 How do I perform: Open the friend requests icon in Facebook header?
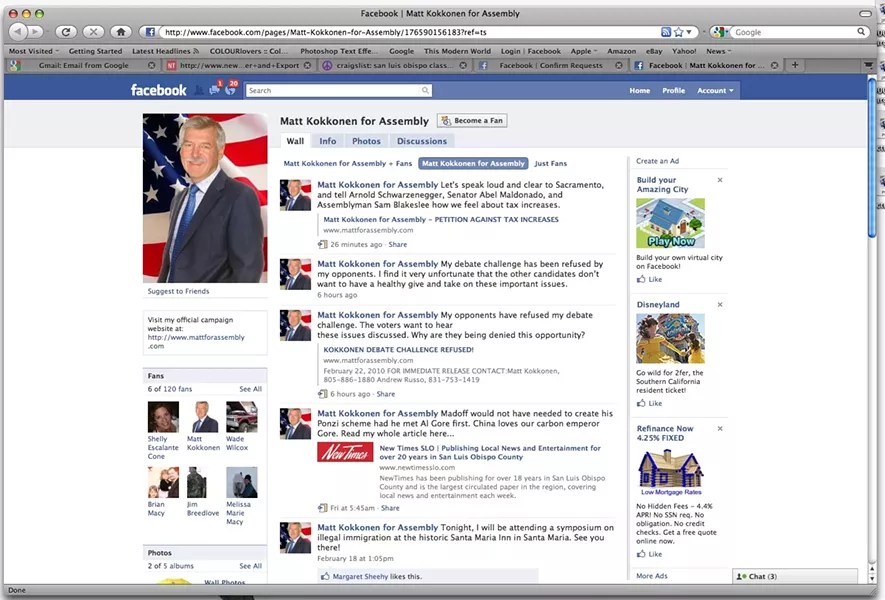point(199,90)
